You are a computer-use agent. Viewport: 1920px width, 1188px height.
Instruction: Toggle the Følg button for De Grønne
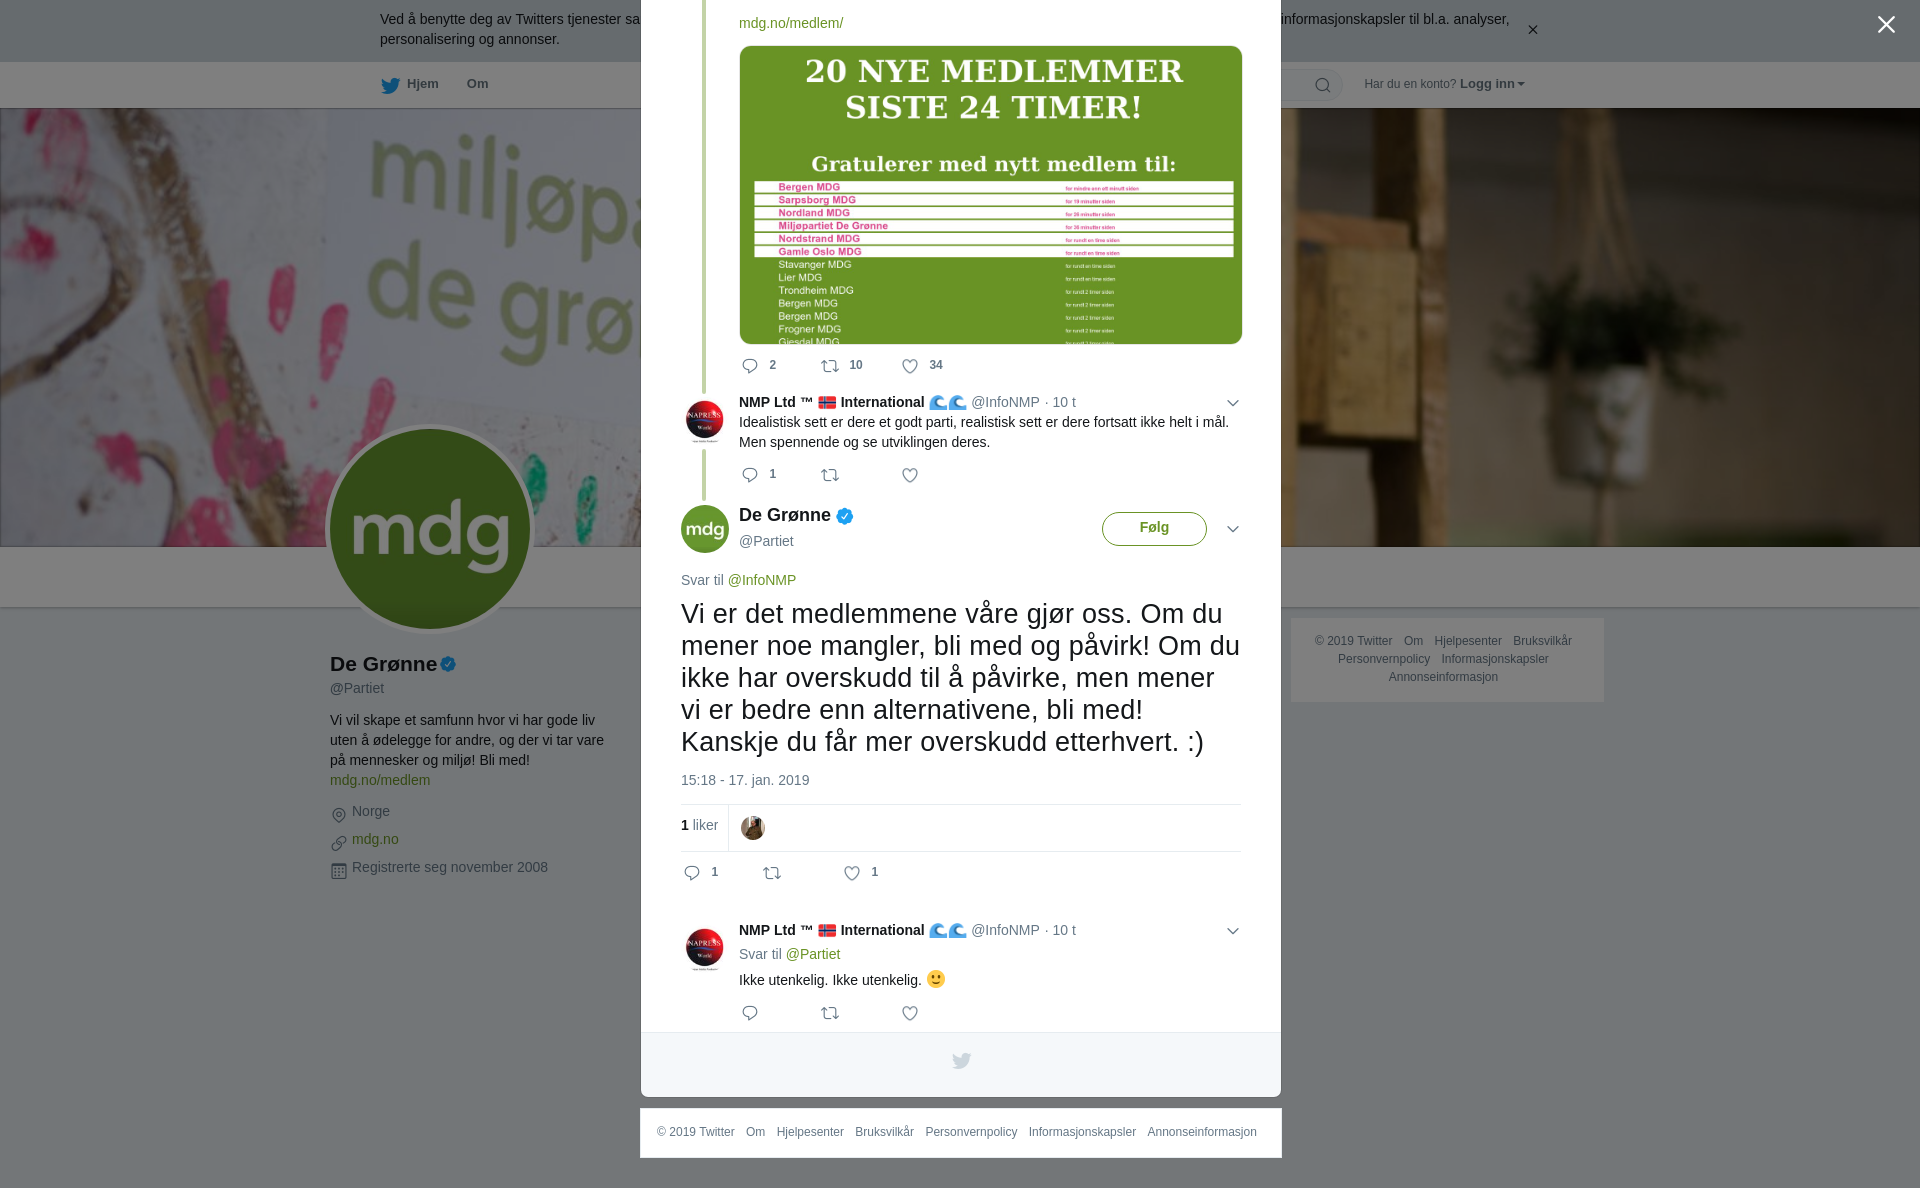click(x=1154, y=528)
